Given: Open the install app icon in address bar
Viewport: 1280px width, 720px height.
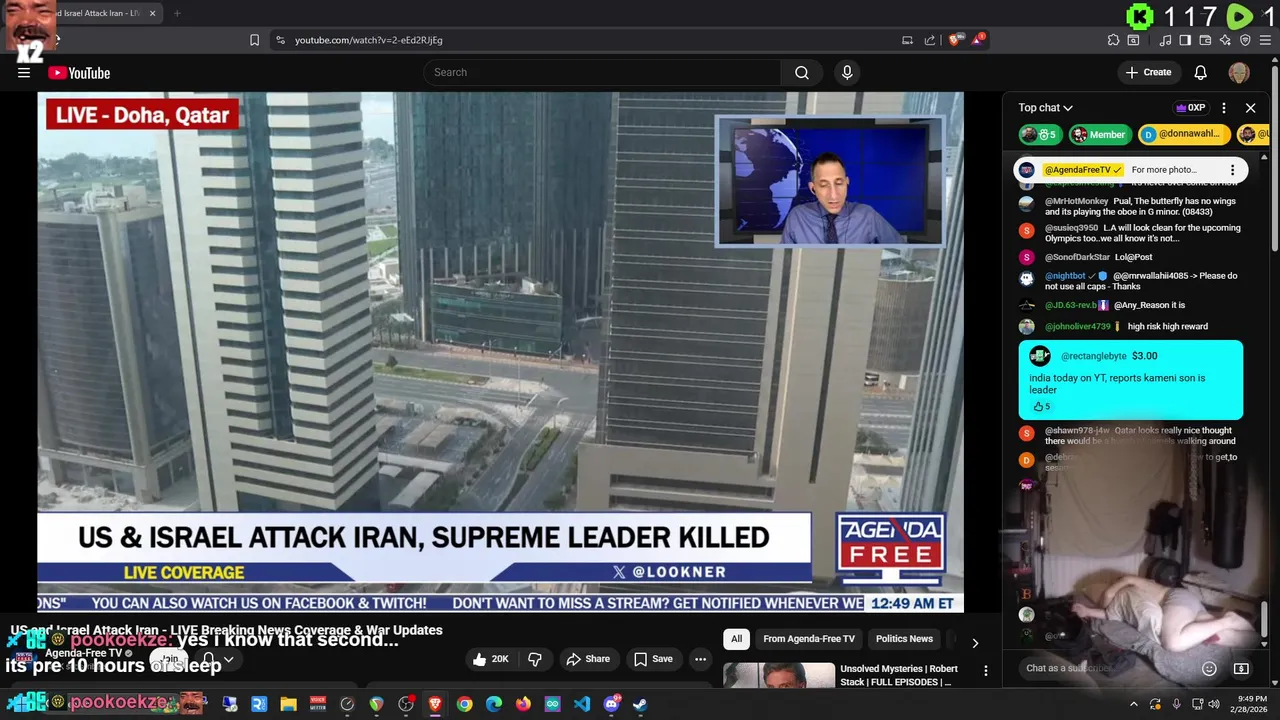Looking at the screenshot, I should click(907, 40).
